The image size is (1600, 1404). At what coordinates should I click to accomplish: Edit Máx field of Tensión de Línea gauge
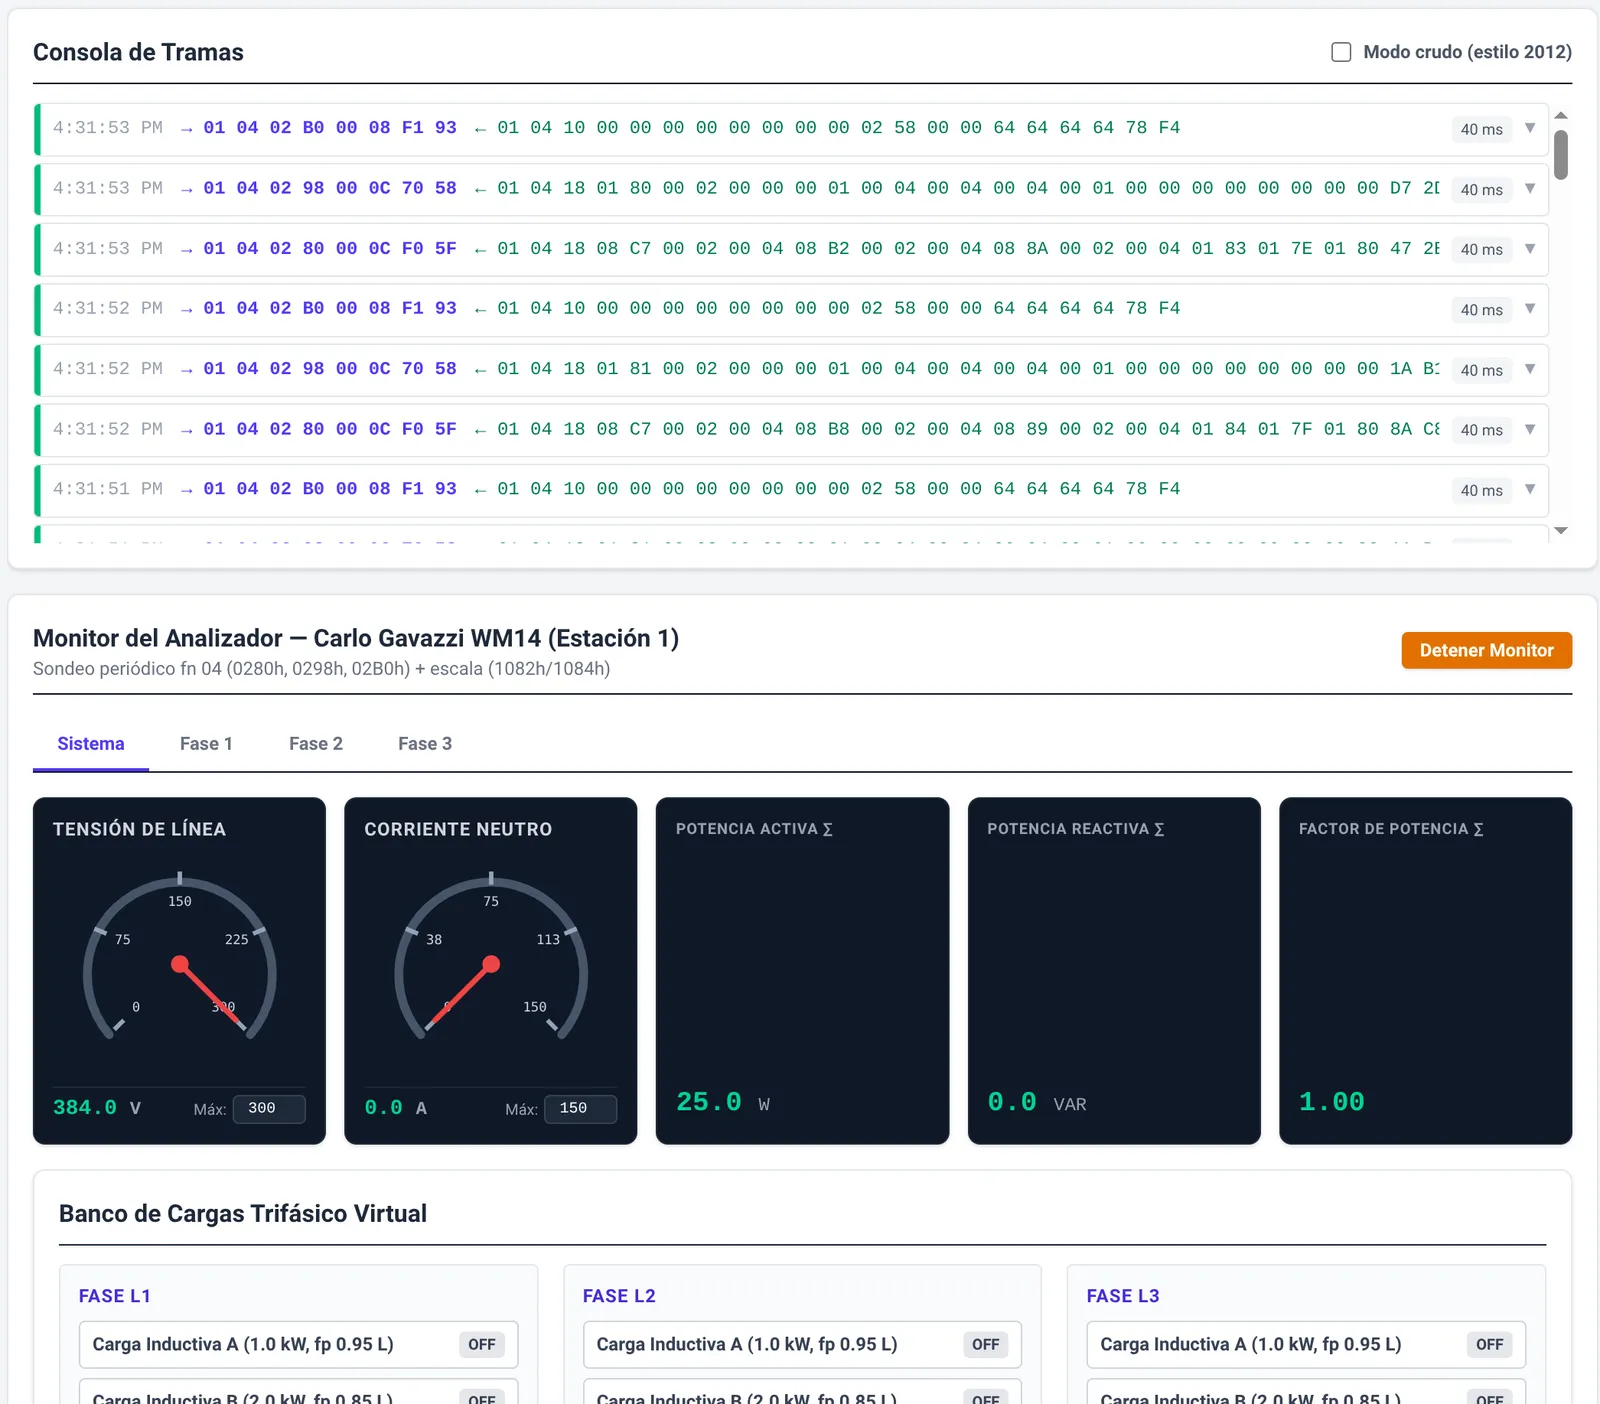point(269,1108)
